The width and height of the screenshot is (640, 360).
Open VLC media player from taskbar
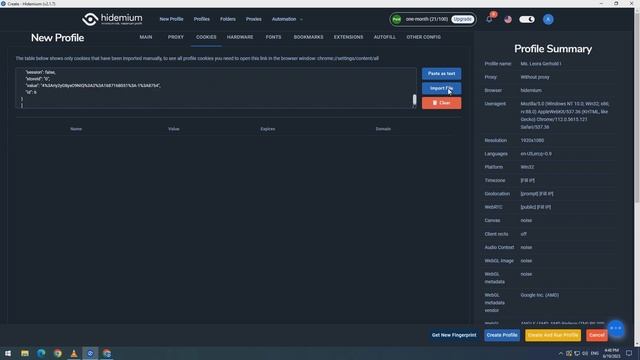pos(74,353)
